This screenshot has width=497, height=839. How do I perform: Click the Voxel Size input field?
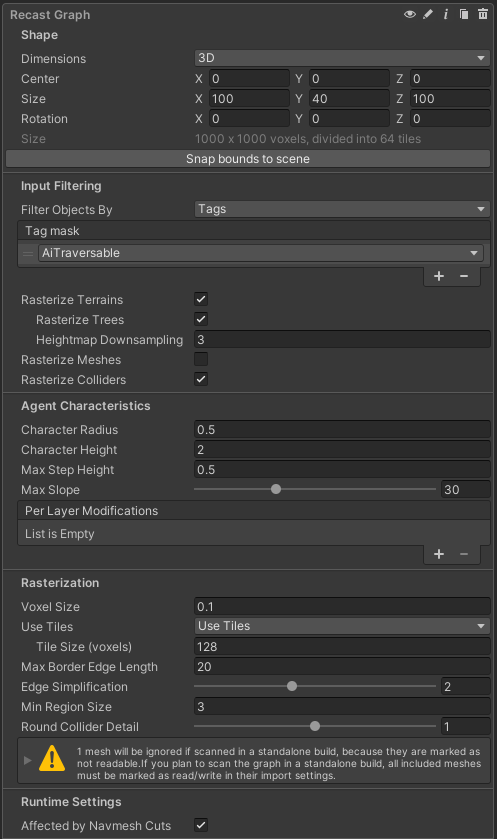pos(342,606)
